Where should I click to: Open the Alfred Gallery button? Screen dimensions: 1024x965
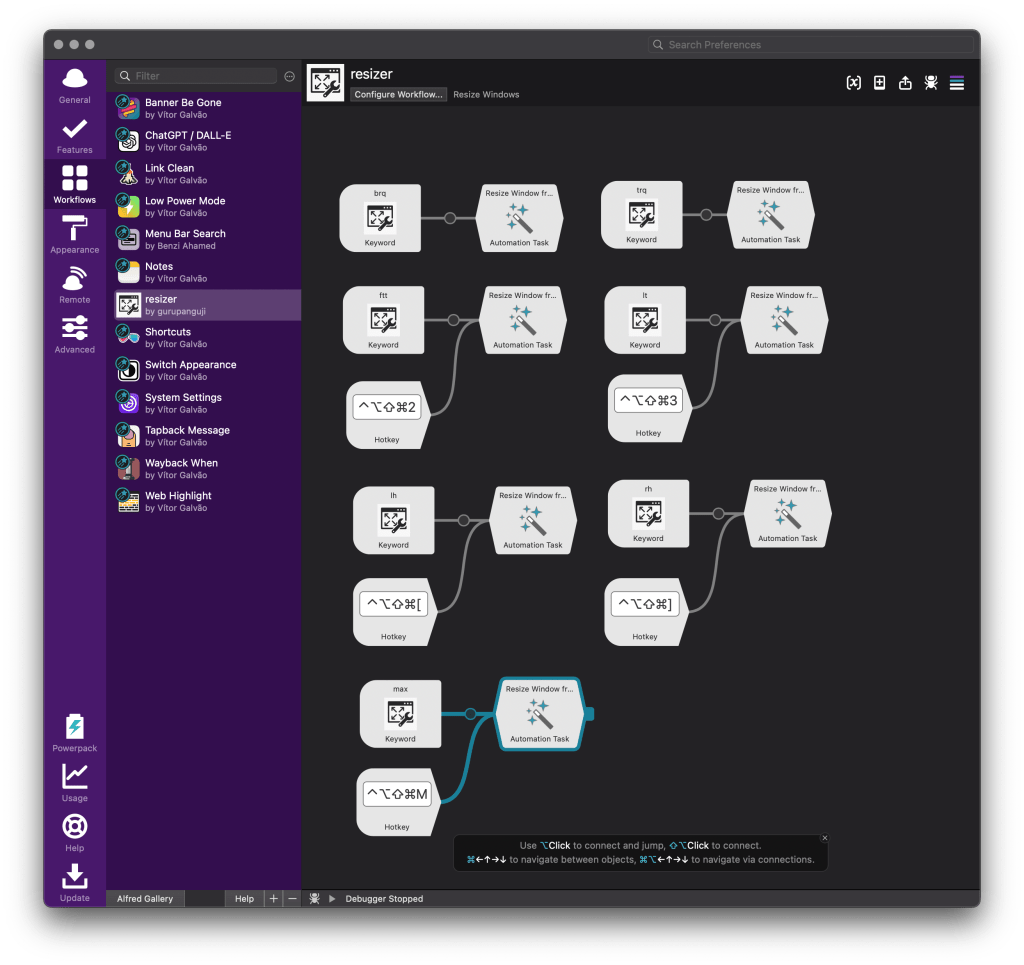pos(145,899)
